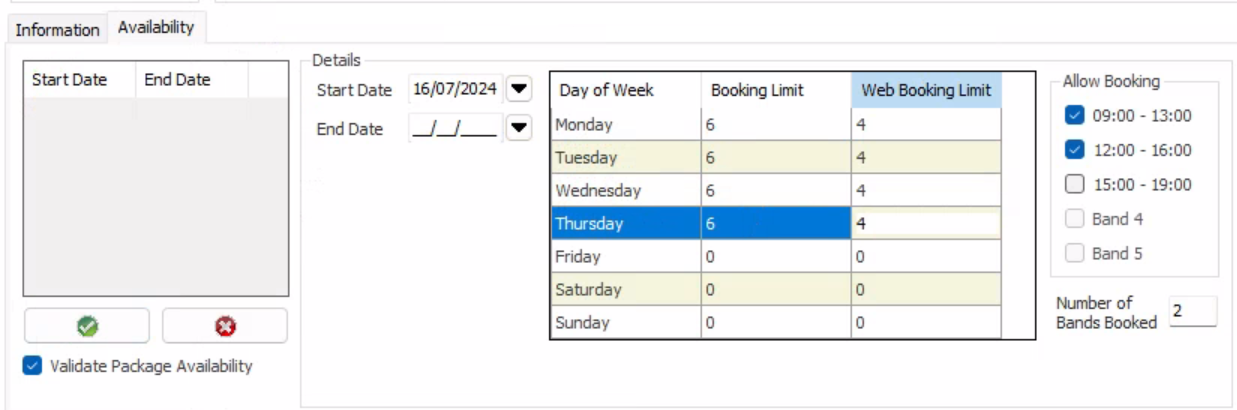Click Monday's Booking Limit cell
The image size is (1237, 410).
point(776,125)
